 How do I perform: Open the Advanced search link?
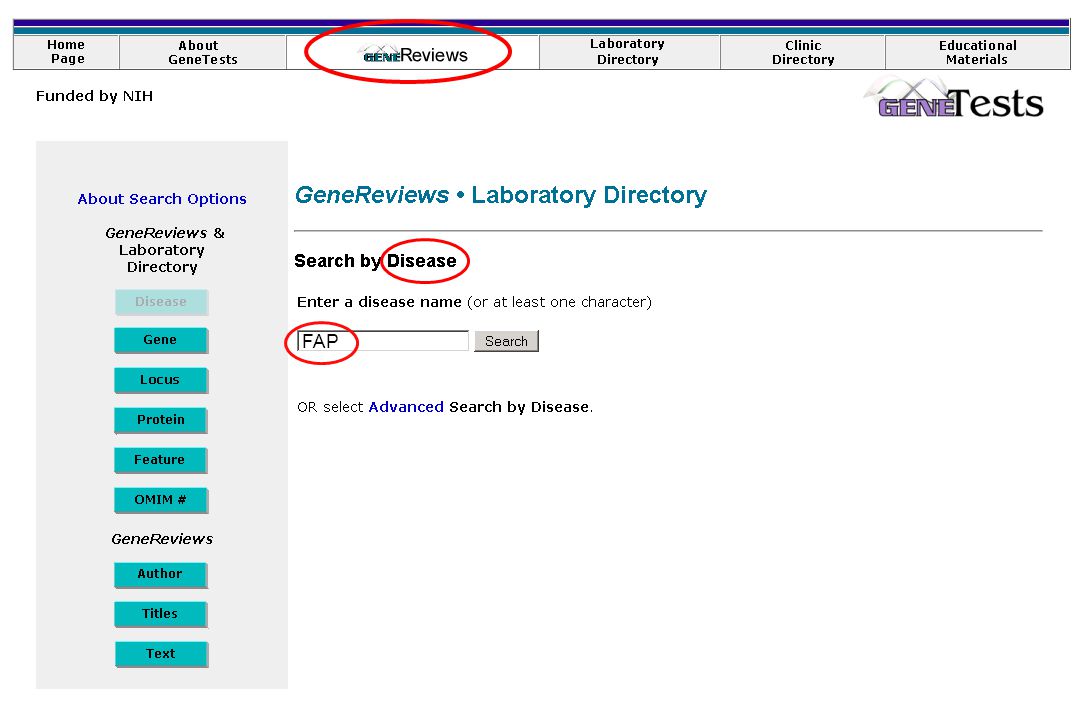(x=406, y=407)
